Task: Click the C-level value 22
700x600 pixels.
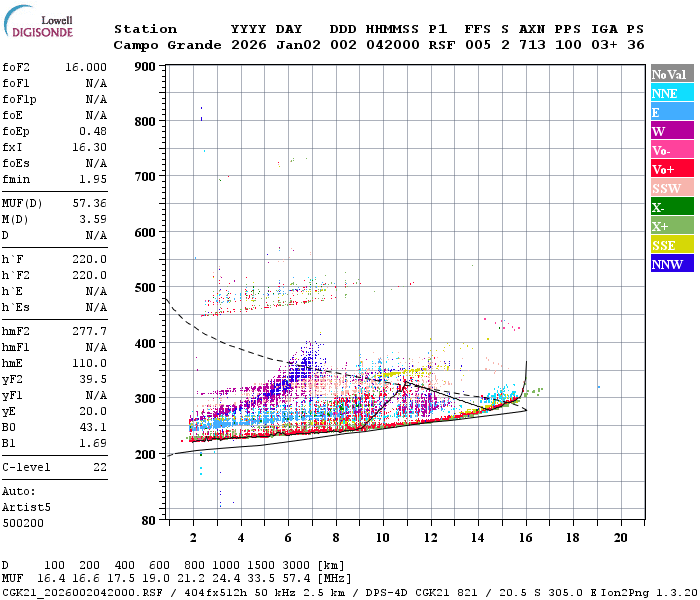Action: tap(100, 467)
